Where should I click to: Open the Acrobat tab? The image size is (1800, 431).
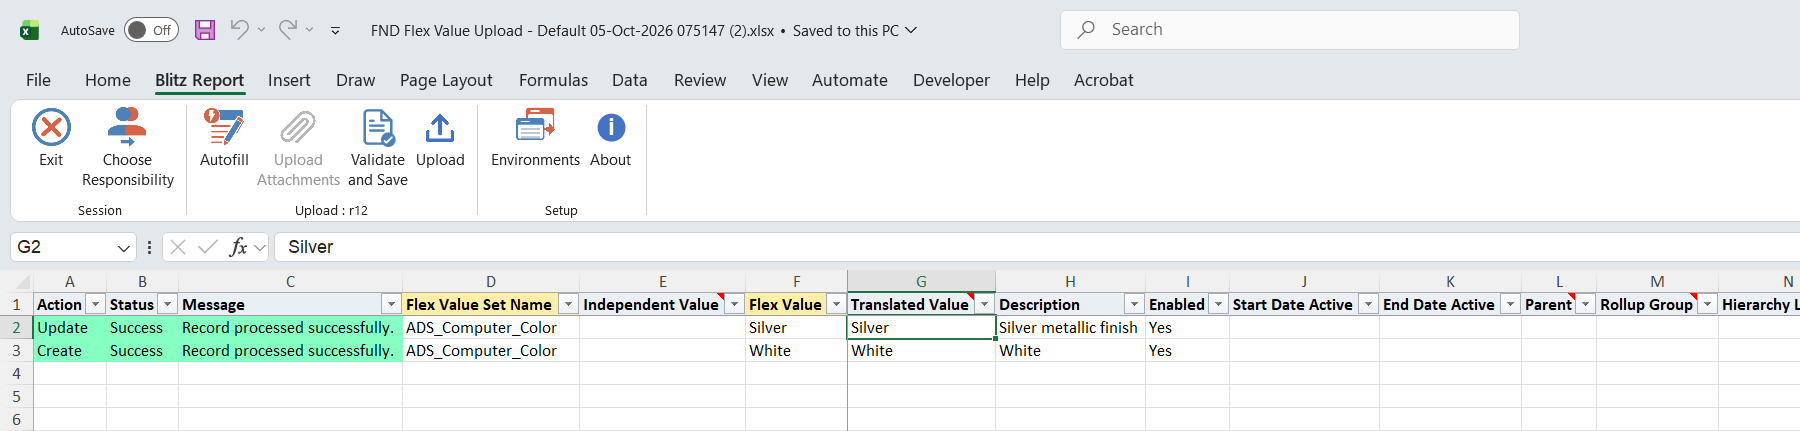click(x=1104, y=80)
